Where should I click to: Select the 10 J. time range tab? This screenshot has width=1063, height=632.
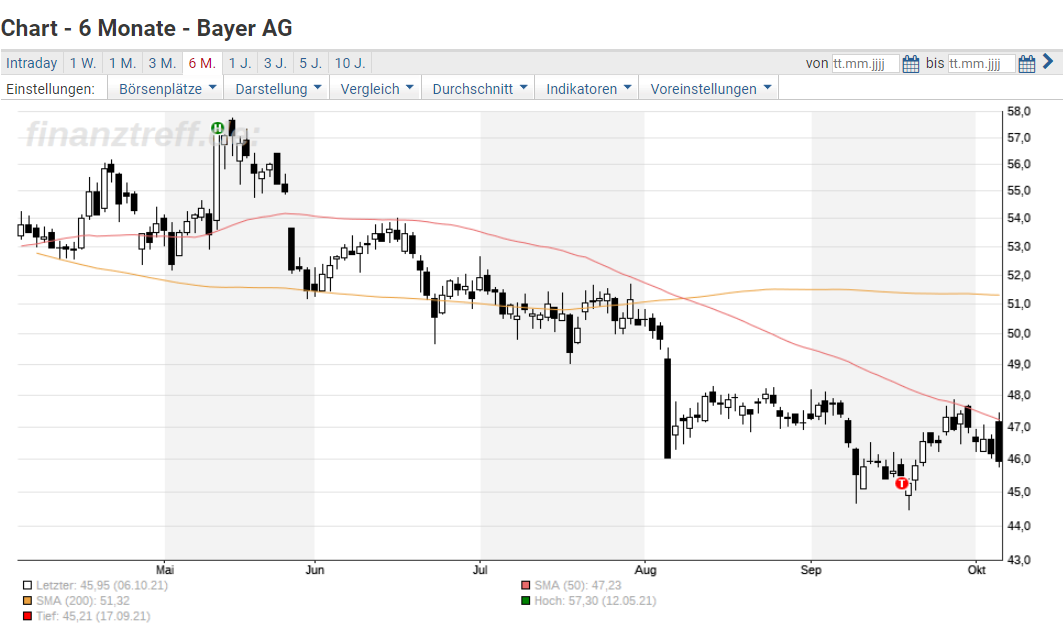tap(350, 63)
